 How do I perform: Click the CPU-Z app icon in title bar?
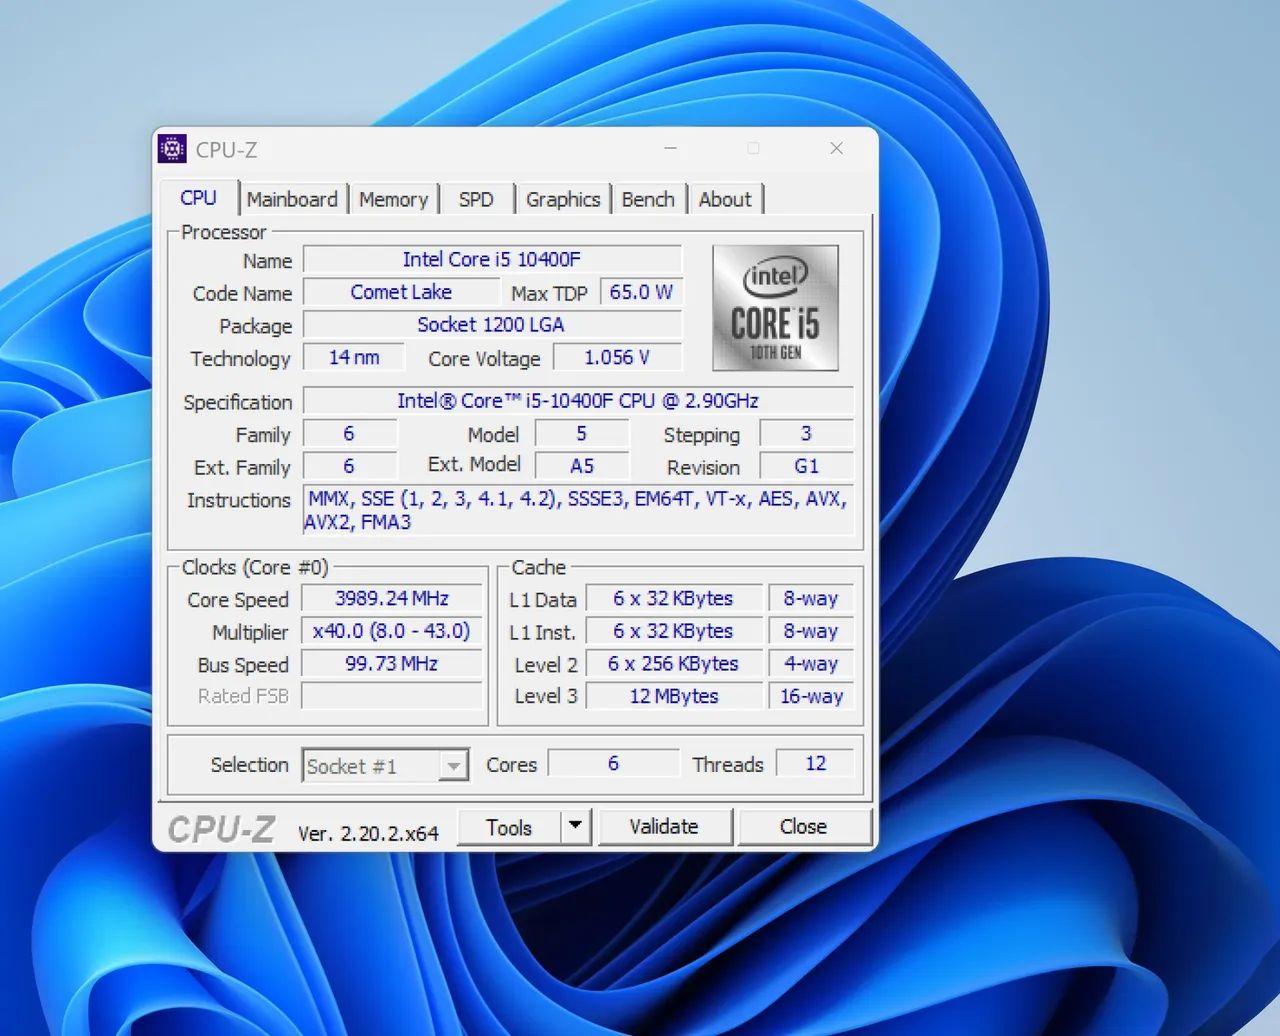(172, 149)
